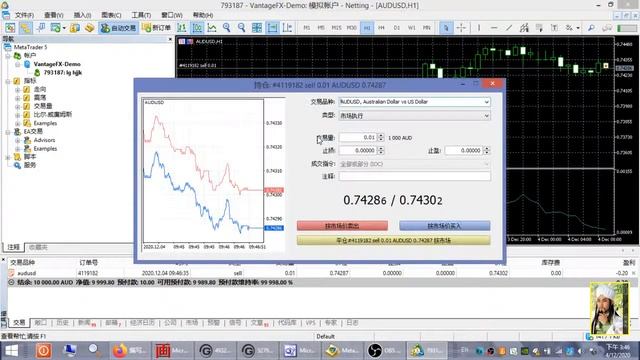640x360 pixels.
Task: Click the search magnifier icon in toolbar
Action: [591, 28]
